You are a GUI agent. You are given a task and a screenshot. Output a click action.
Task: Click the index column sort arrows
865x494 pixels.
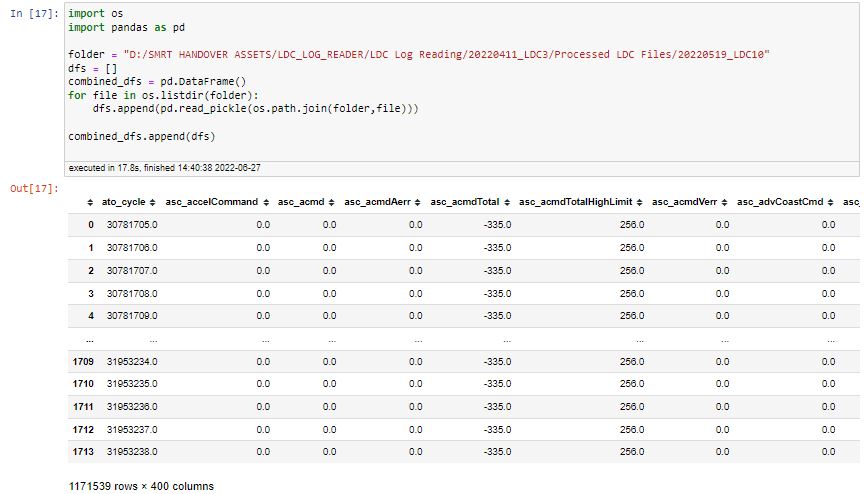point(90,203)
